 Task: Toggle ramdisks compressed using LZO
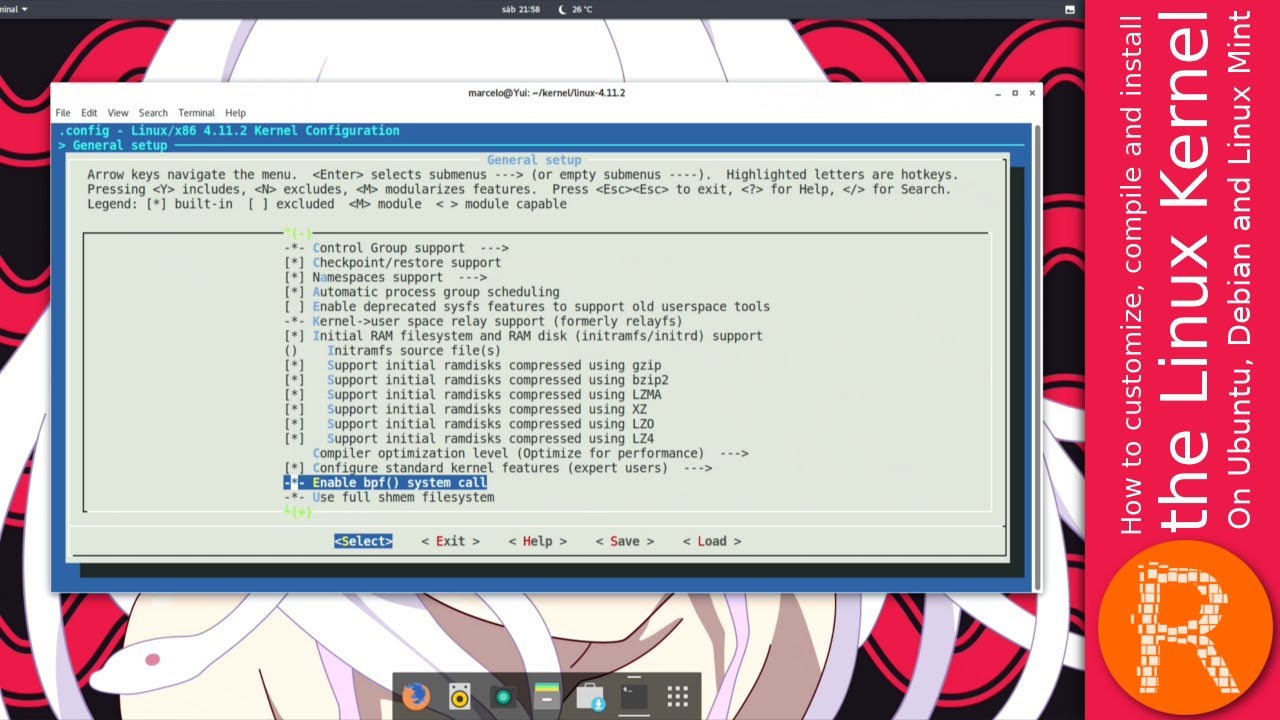click(x=469, y=424)
